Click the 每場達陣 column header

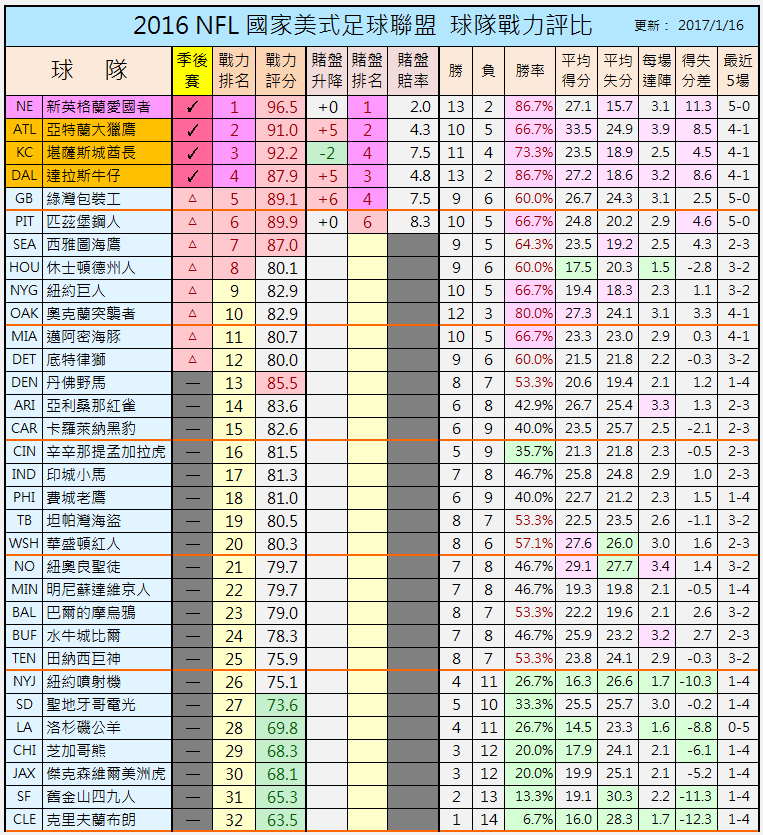click(657, 70)
